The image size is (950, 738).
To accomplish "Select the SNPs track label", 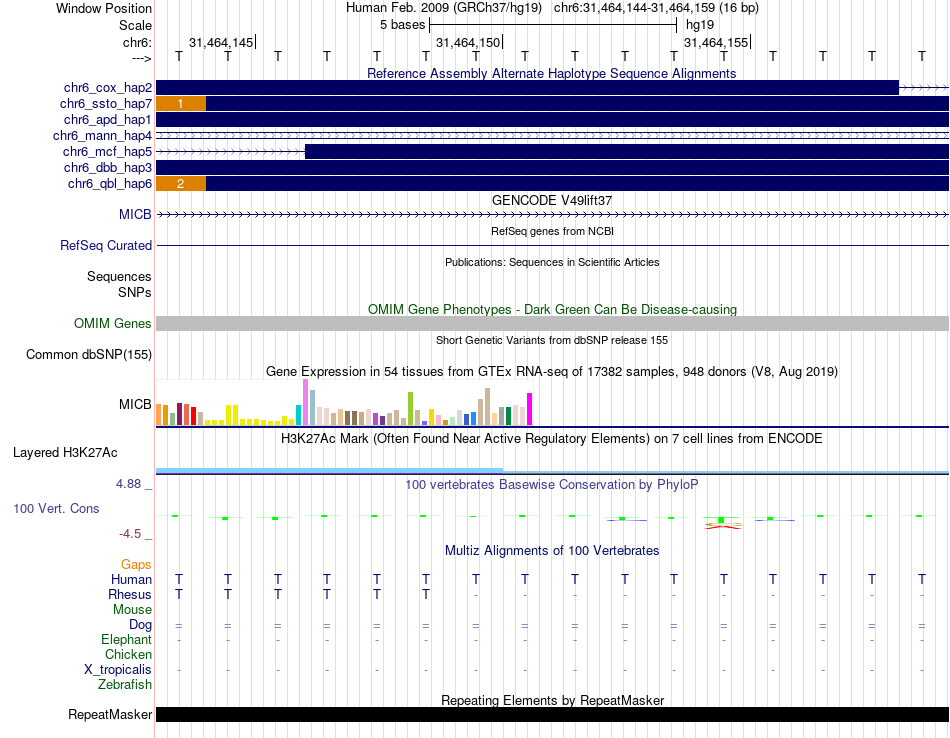I will pyautogui.click(x=135, y=292).
